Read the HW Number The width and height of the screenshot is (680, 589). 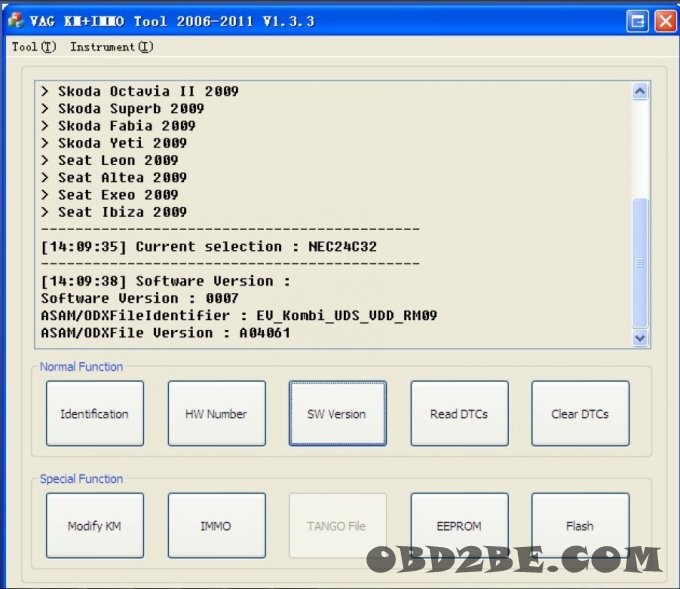(216, 413)
